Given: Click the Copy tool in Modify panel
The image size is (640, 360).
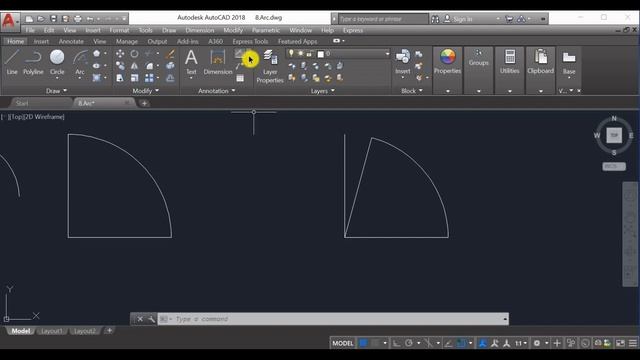Looking at the screenshot, I should 120,66.
